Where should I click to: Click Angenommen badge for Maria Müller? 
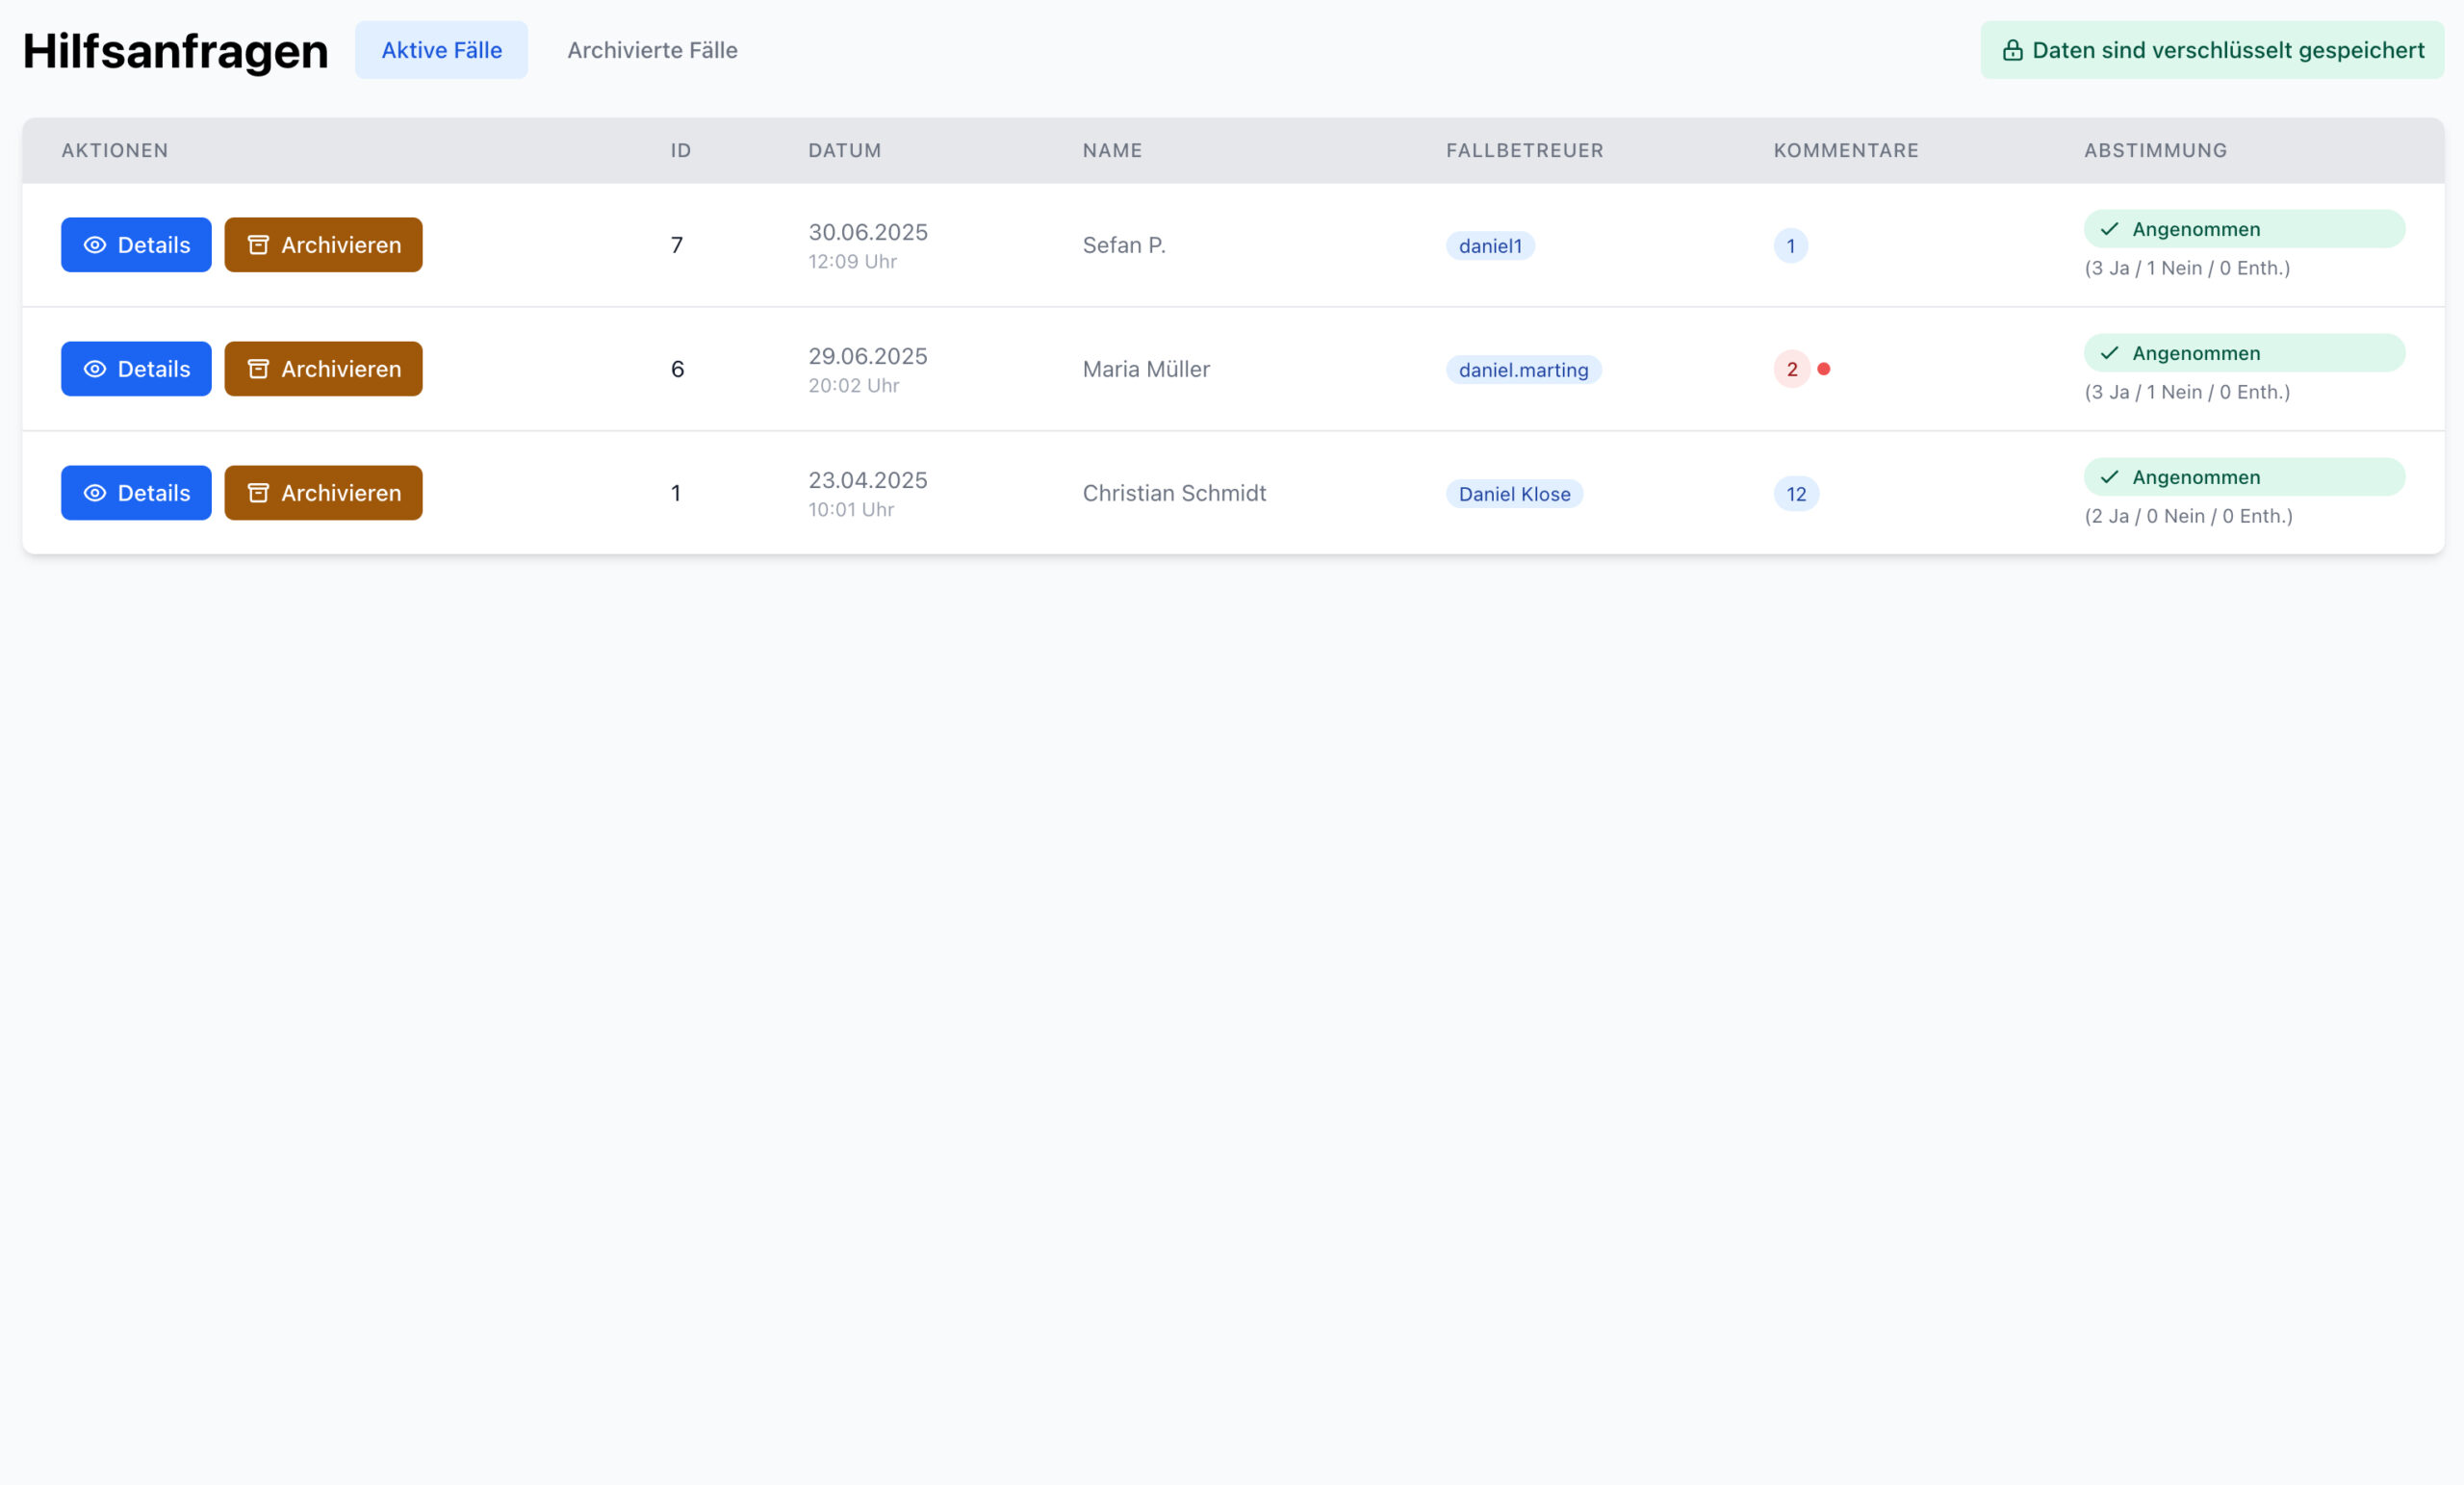(x=2243, y=353)
